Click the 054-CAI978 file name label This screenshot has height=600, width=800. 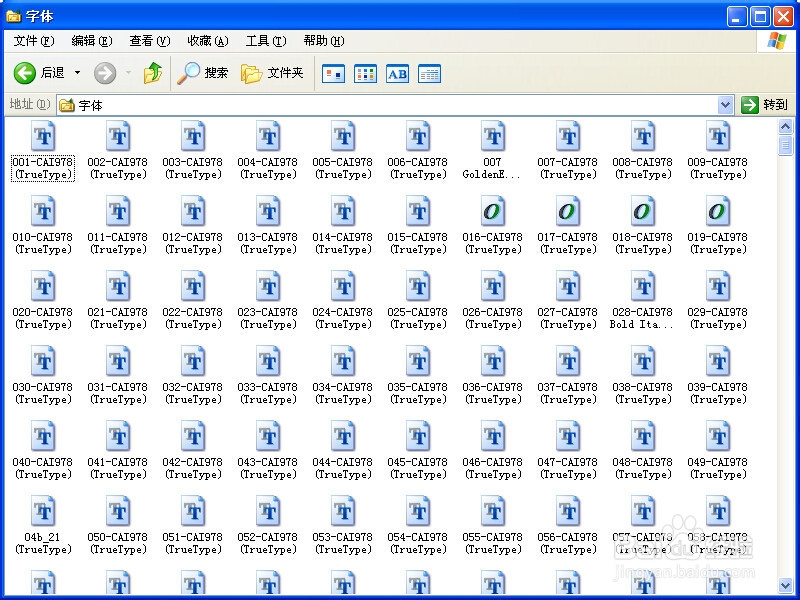[418, 543]
